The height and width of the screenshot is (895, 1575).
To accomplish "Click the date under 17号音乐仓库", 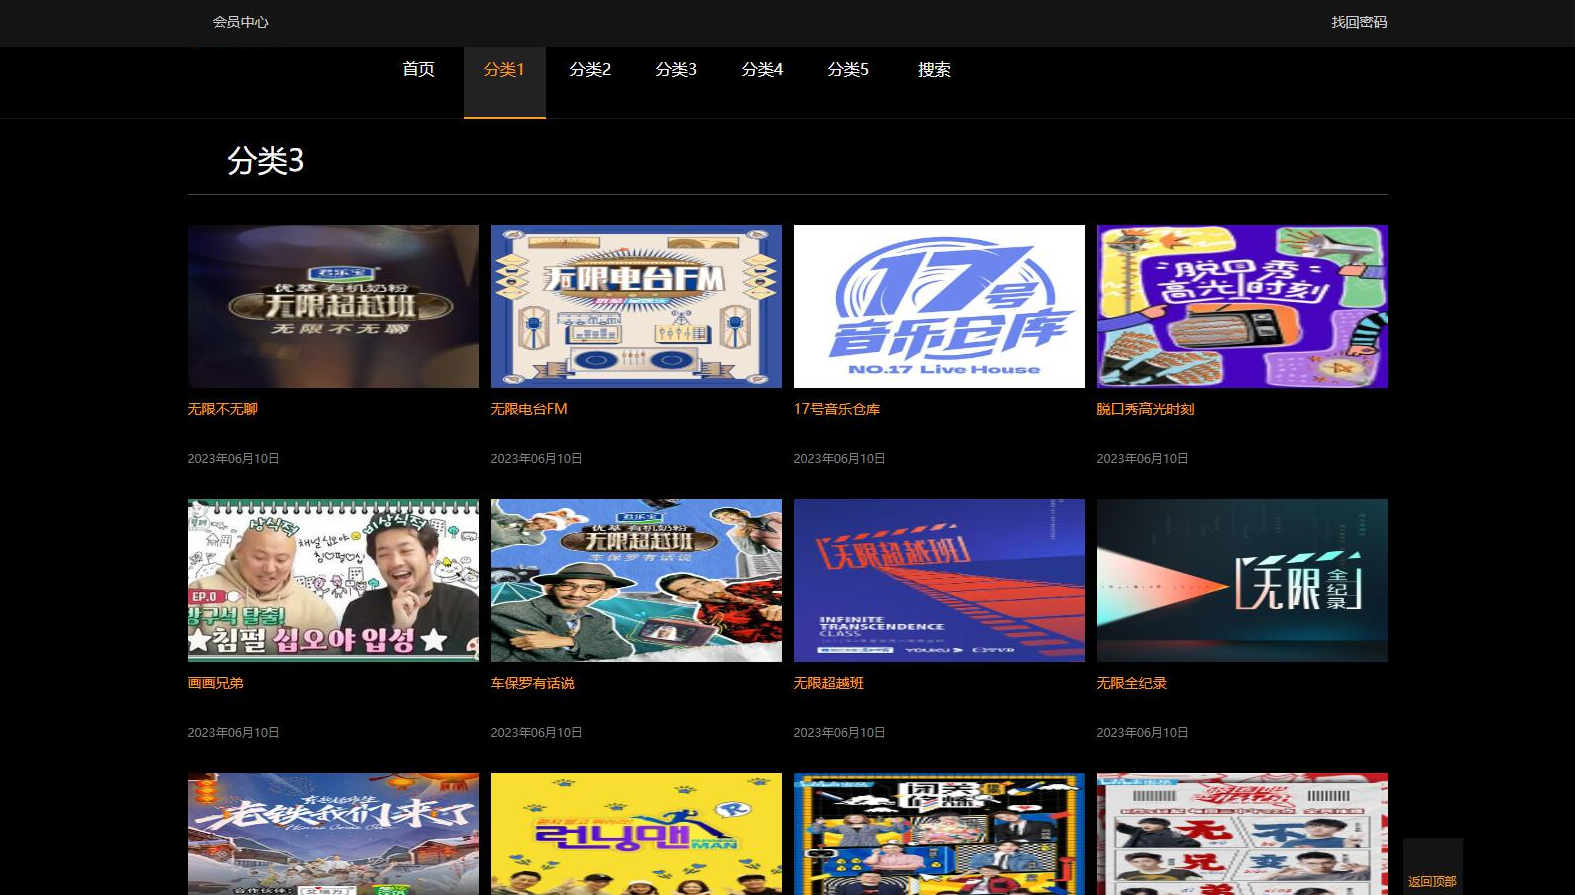I will pos(839,458).
